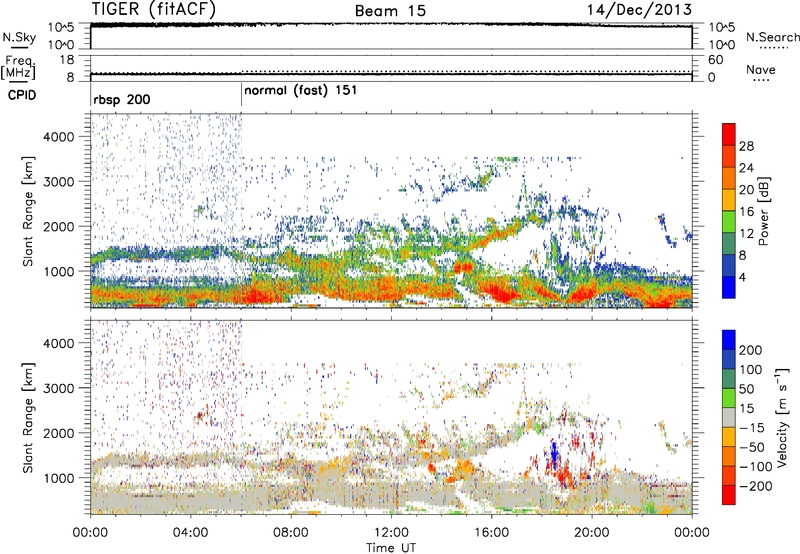Click the 16 dB colorbar label

coord(746,212)
